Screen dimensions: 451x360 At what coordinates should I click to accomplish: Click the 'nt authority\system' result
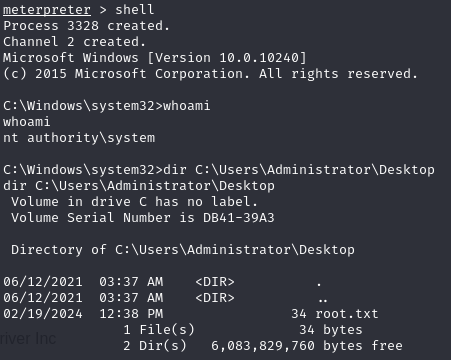pos(79,138)
